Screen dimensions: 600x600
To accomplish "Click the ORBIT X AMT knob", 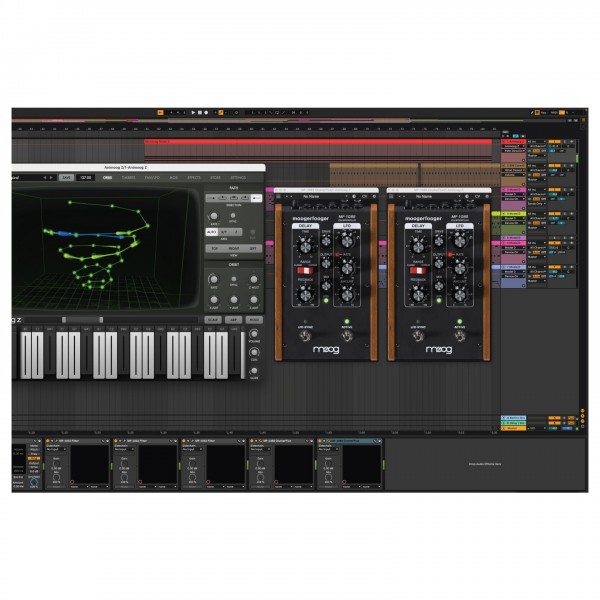I will [x=214, y=300].
